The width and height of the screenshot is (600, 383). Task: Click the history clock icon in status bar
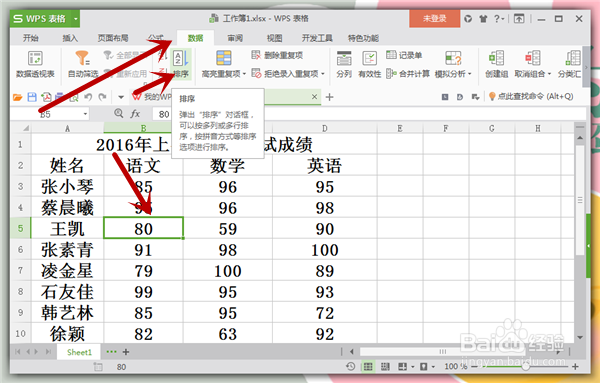click(351, 367)
